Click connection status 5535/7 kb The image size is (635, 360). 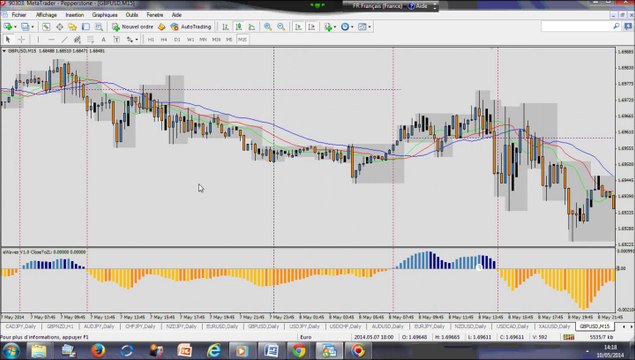pos(601,337)
